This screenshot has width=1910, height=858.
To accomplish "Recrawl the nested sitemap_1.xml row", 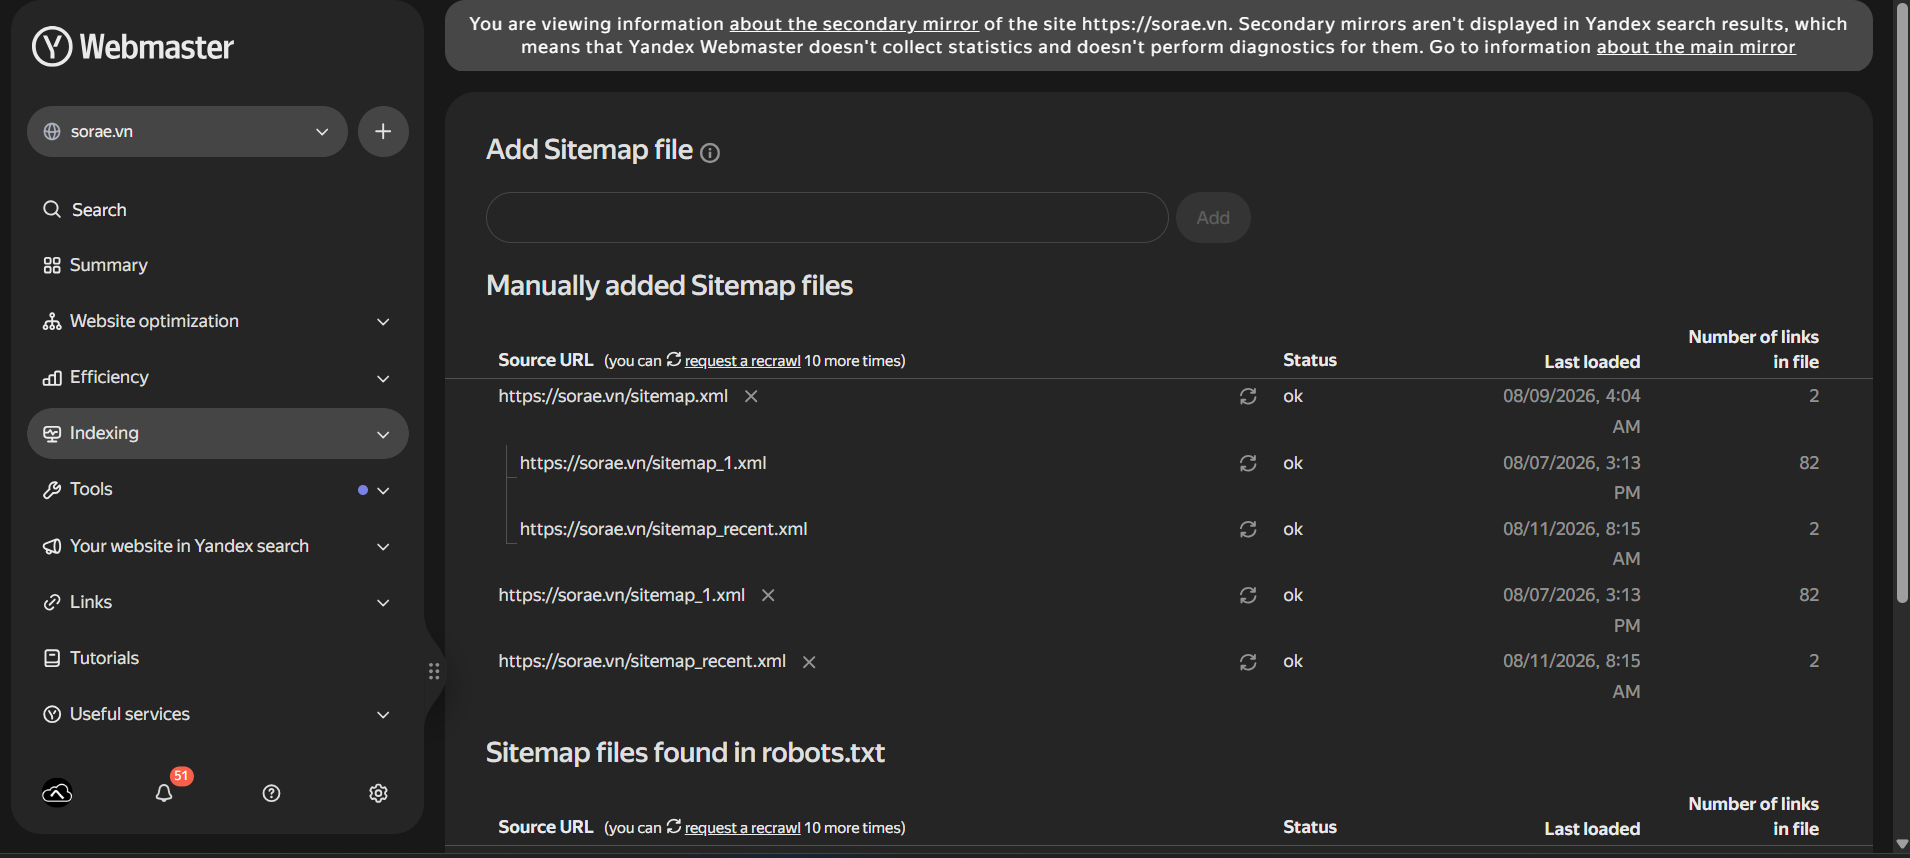I will 1248,463.
